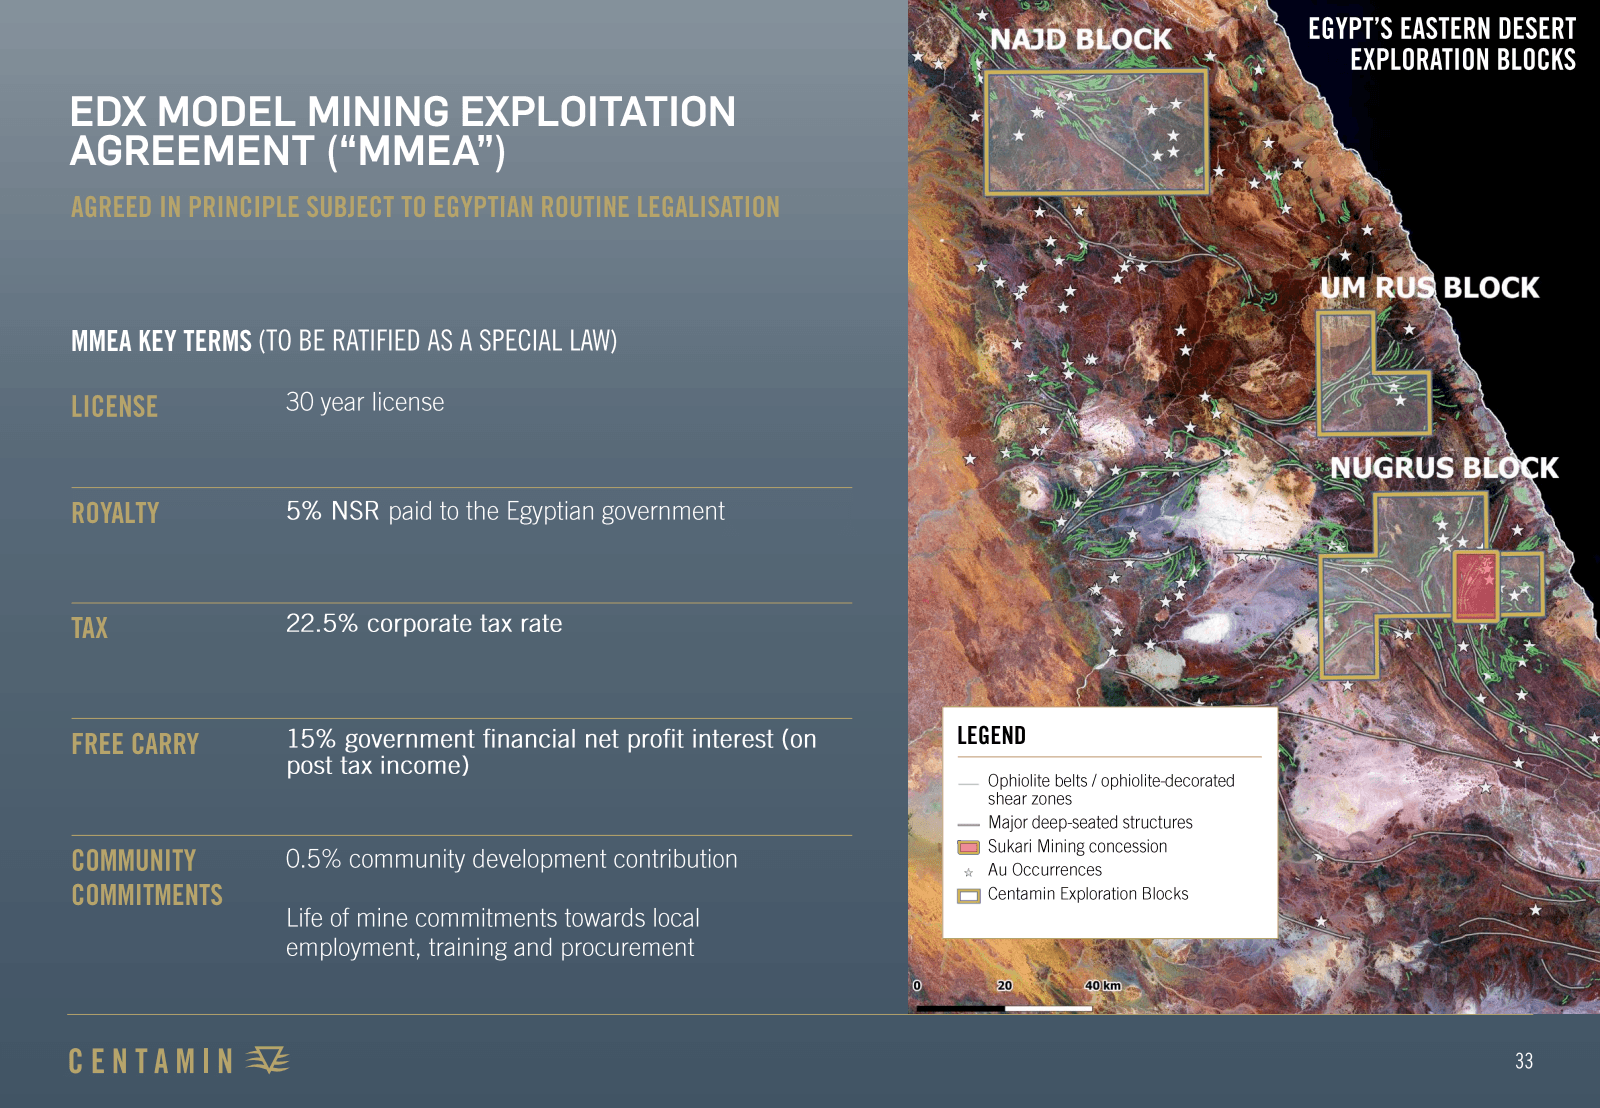Click the Au Occurrences star legend icon
1600x1108 pixels.
tap(968, 872)
